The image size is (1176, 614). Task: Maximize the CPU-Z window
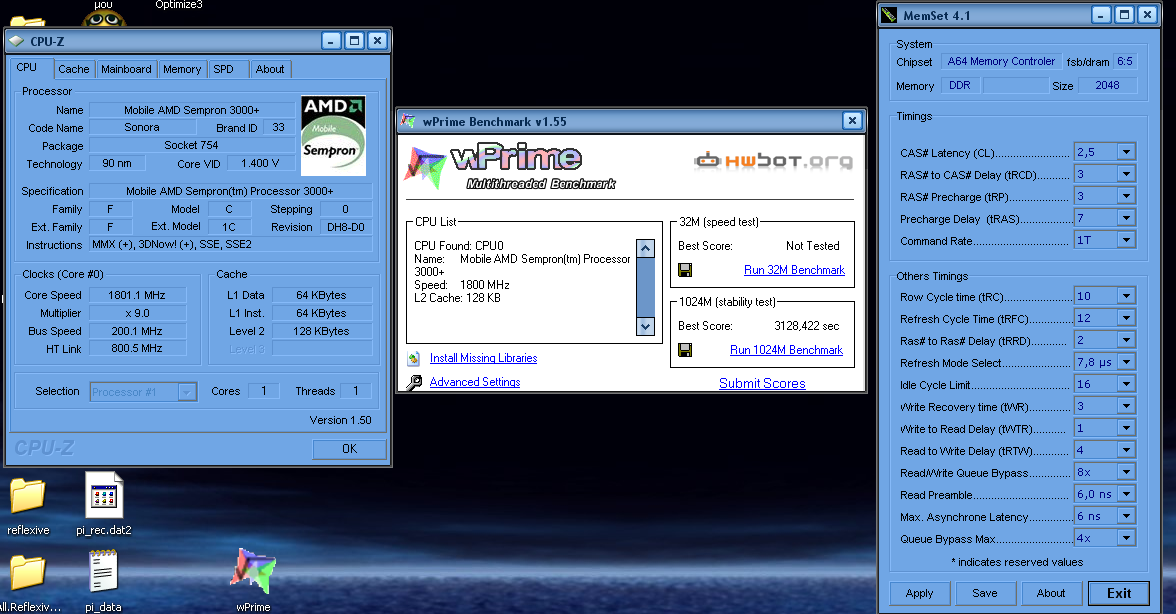[x=355, y=40]
